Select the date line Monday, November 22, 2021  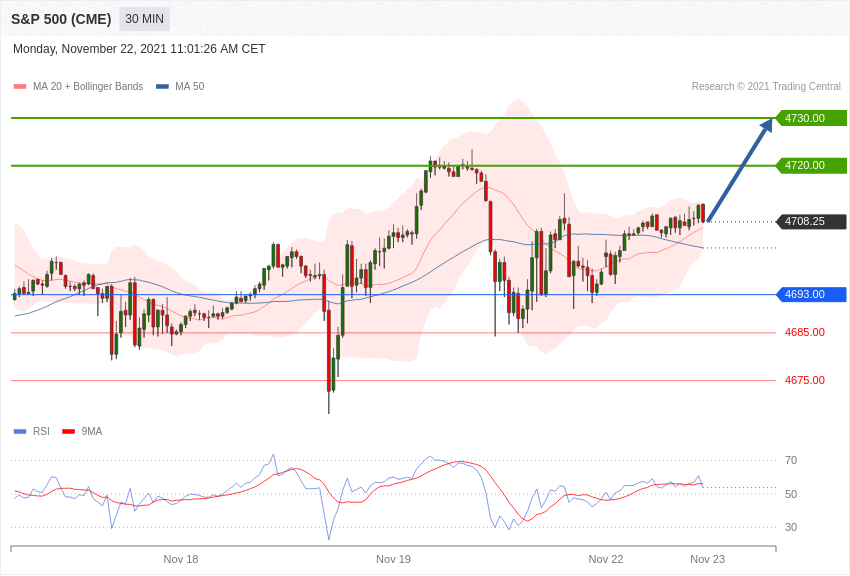(x=139, y=49)
